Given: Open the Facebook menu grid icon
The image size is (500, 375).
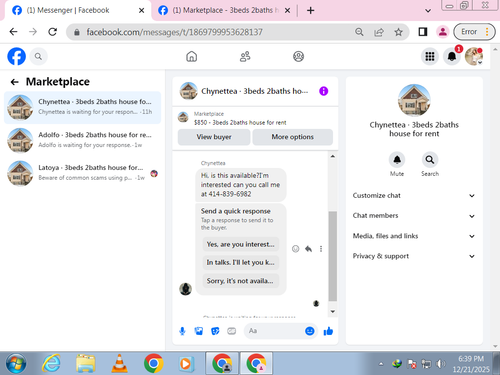Looking at the screenshot, I should (x=430, y=56).
